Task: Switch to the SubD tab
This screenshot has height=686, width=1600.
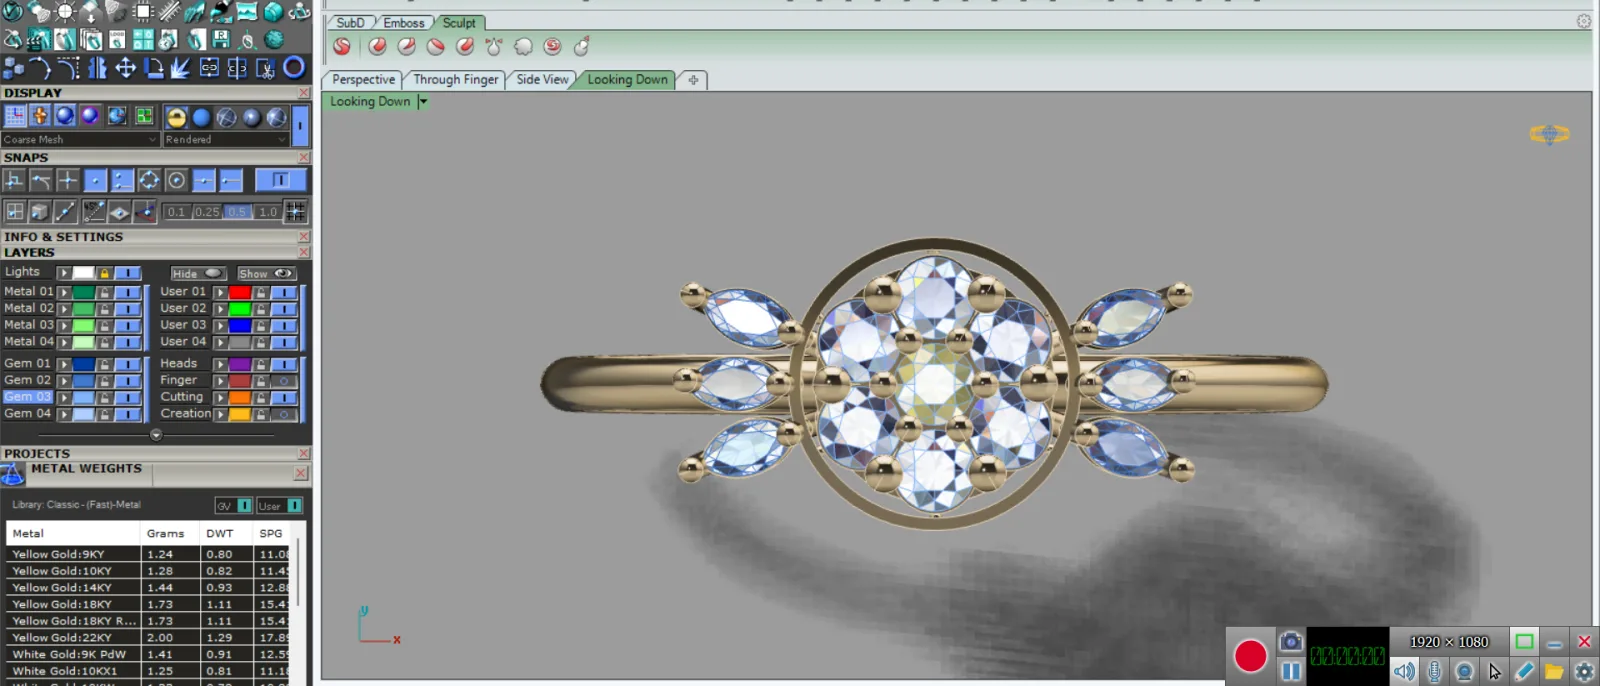Action: (350, 22)
